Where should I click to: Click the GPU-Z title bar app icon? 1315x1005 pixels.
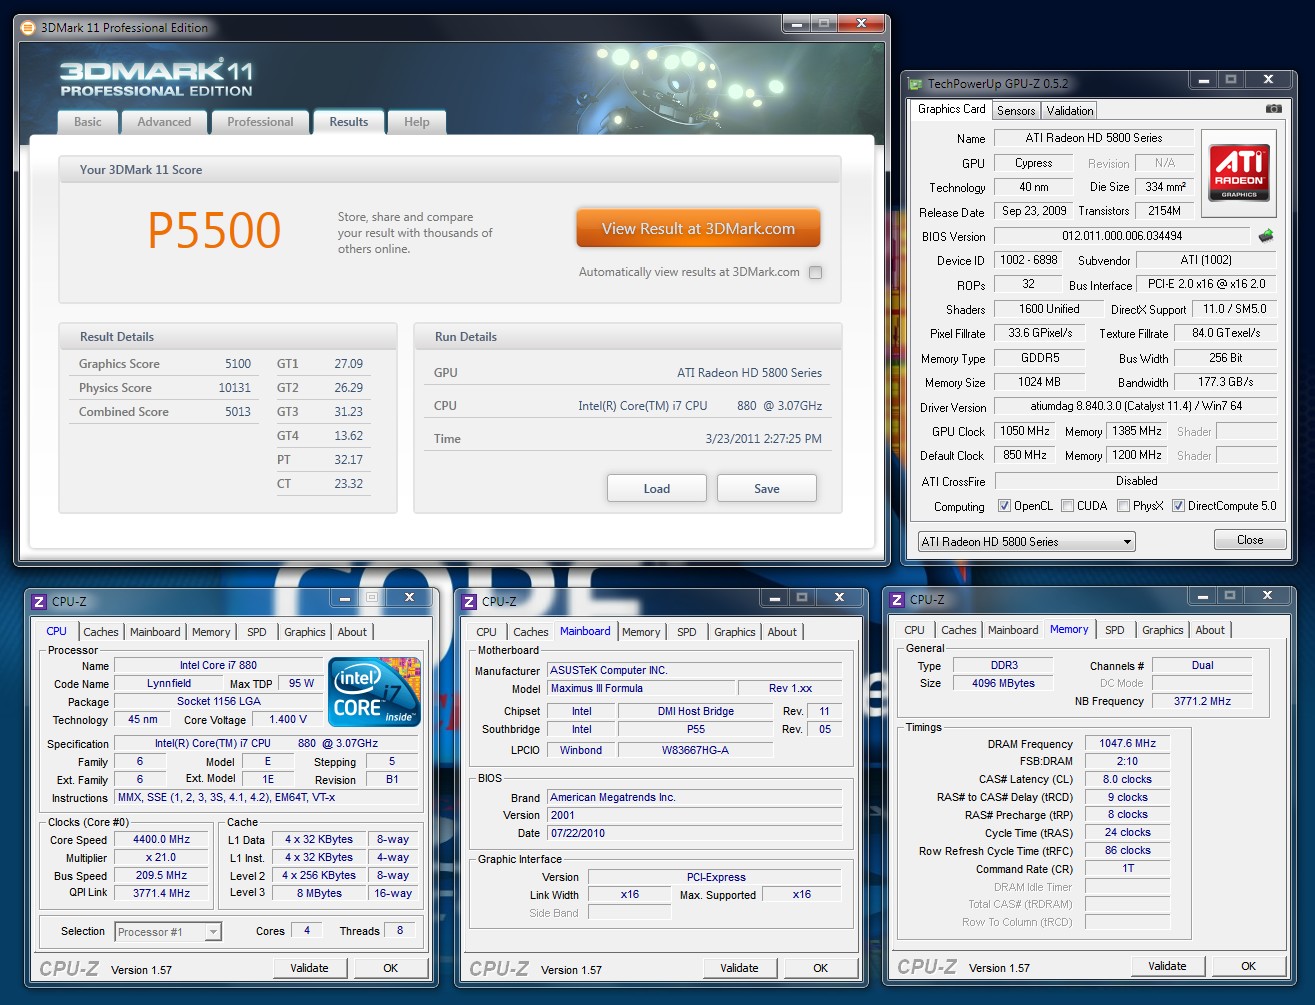pyautogui.click(x=915, y=84)
